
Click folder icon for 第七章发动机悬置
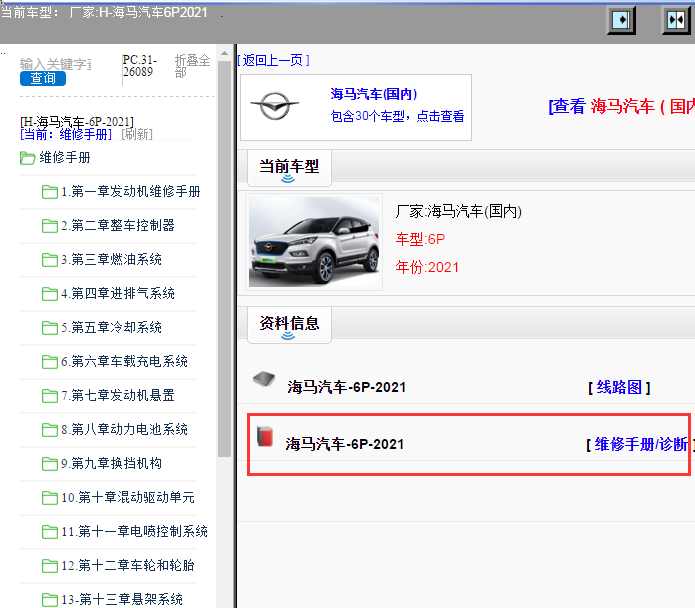click(x=50, y=396)
